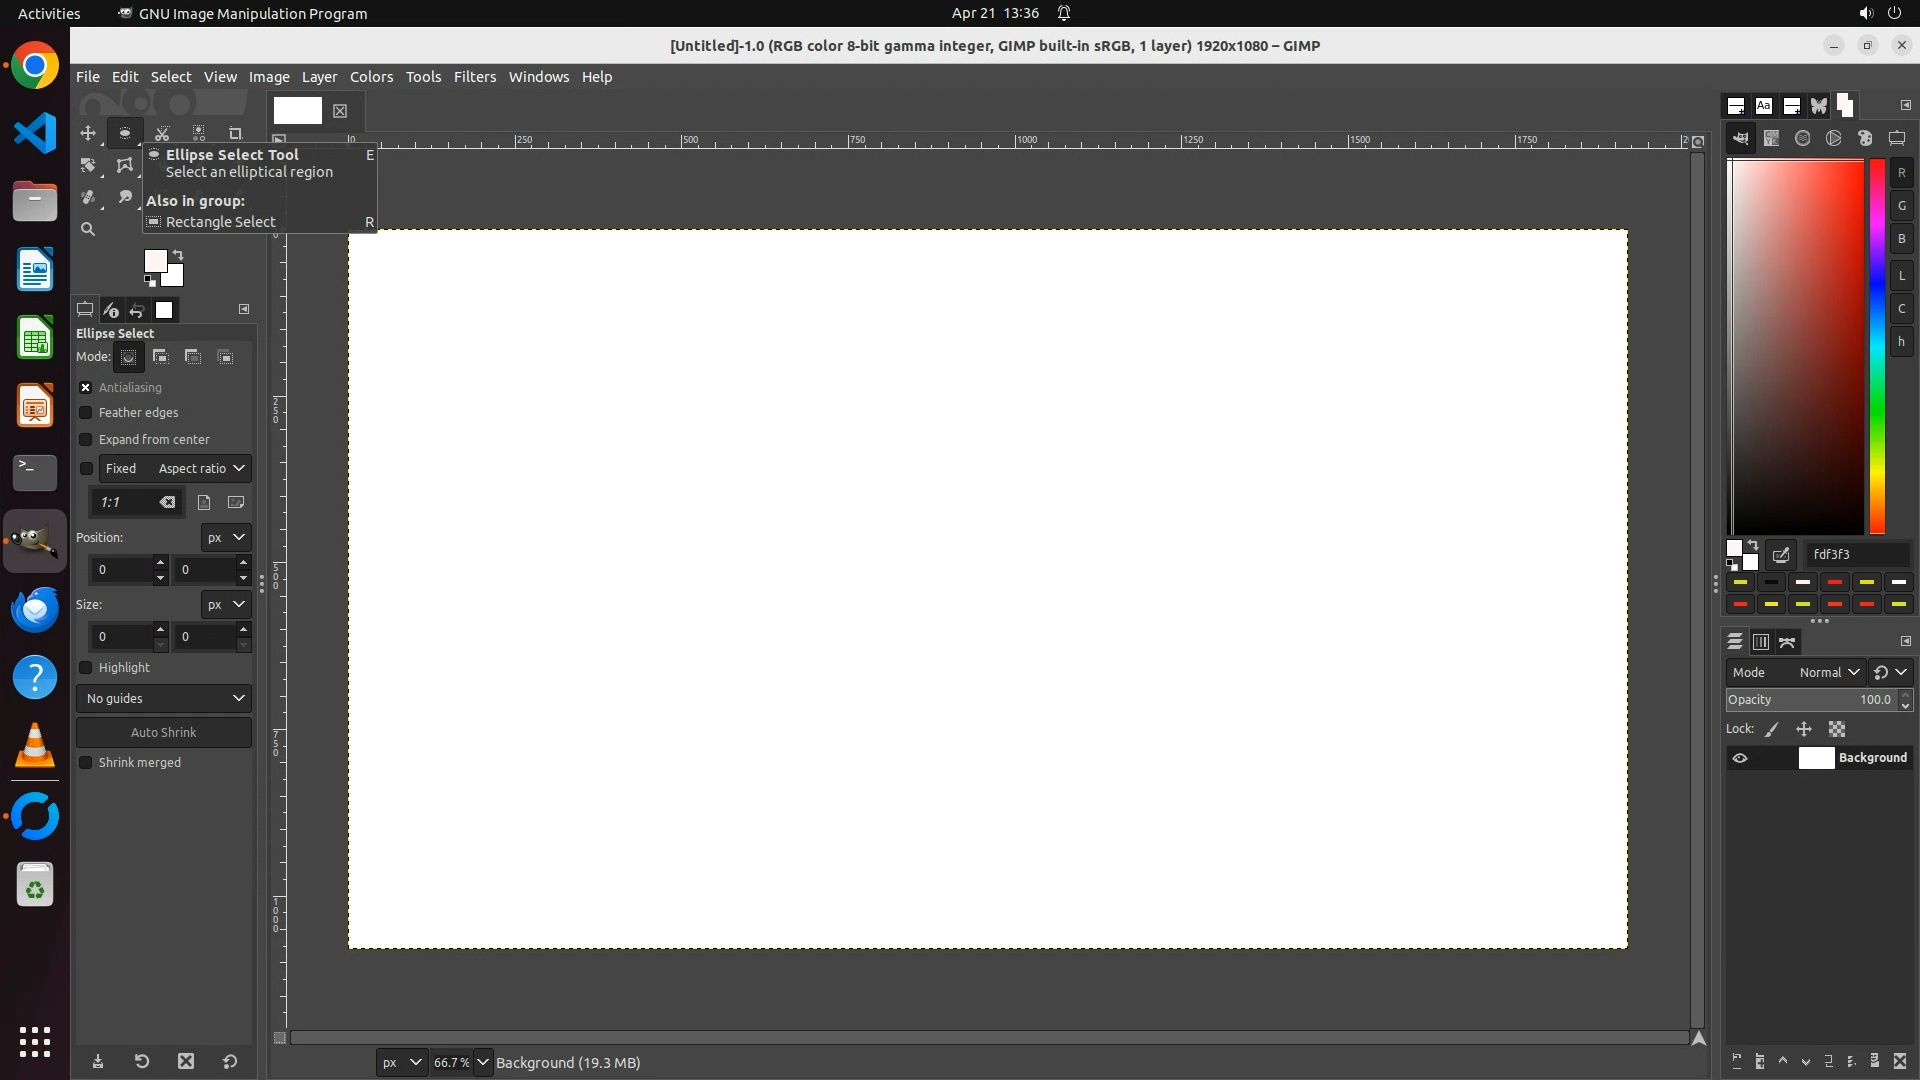The height and width of the screenshot is (1080, 1920).
Task: Click the hue color strip slider
Action: coord(1877,345)
